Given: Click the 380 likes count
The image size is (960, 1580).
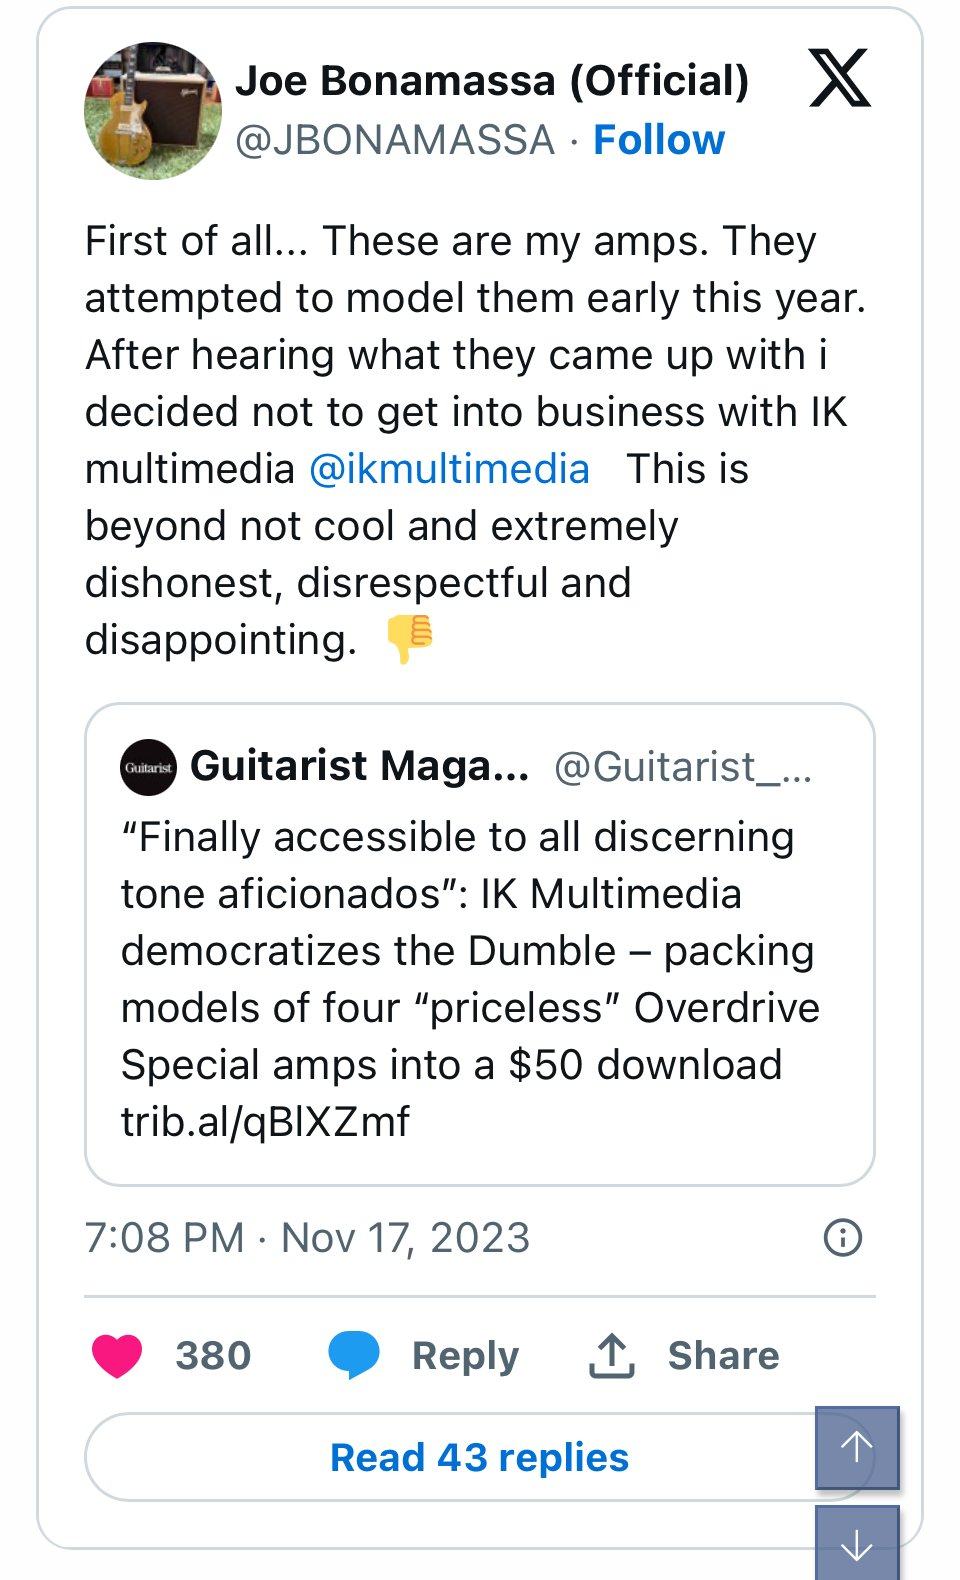Looking at the screenshot, I should (x=213, y=1356).
